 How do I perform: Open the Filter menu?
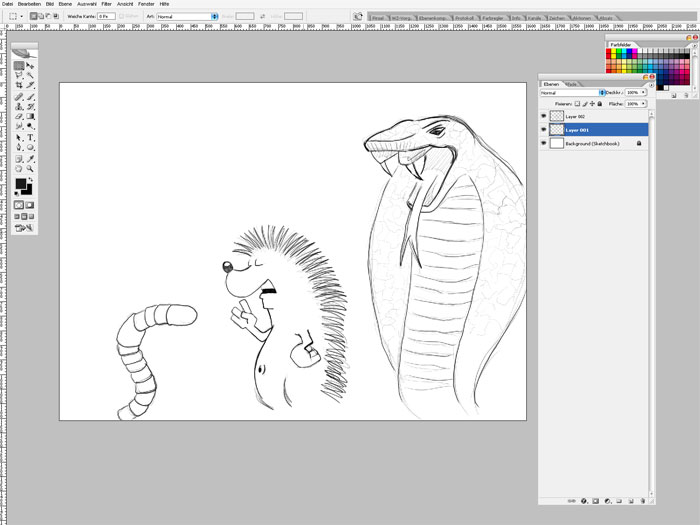pyautogui.click(x=106, y=4)
